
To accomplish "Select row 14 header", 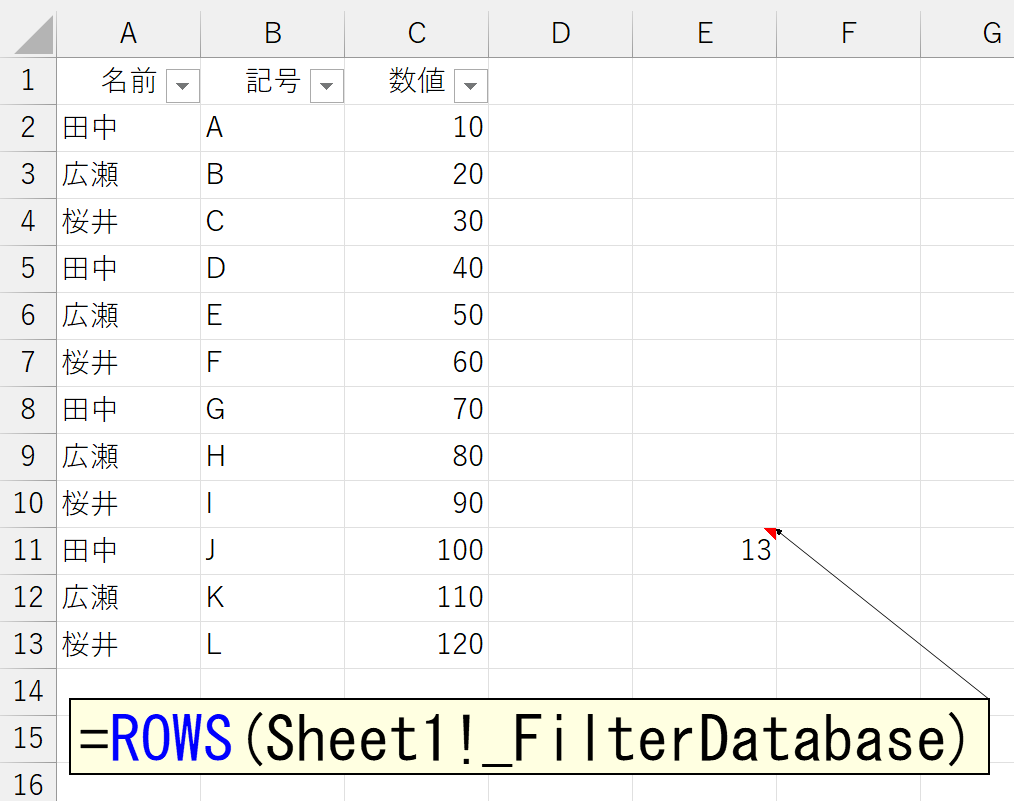I will 28,691.
